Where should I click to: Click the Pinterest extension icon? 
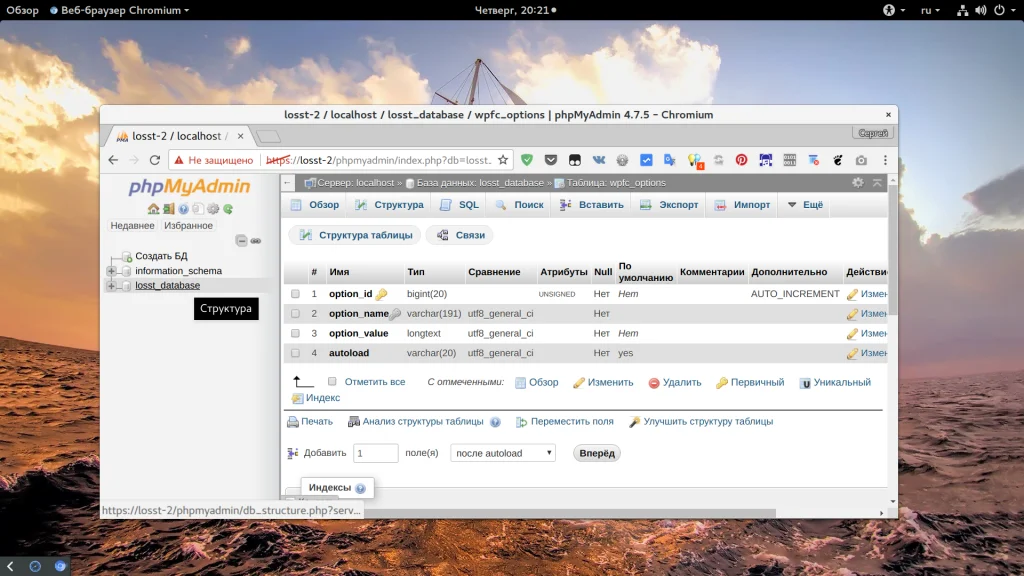741,160
